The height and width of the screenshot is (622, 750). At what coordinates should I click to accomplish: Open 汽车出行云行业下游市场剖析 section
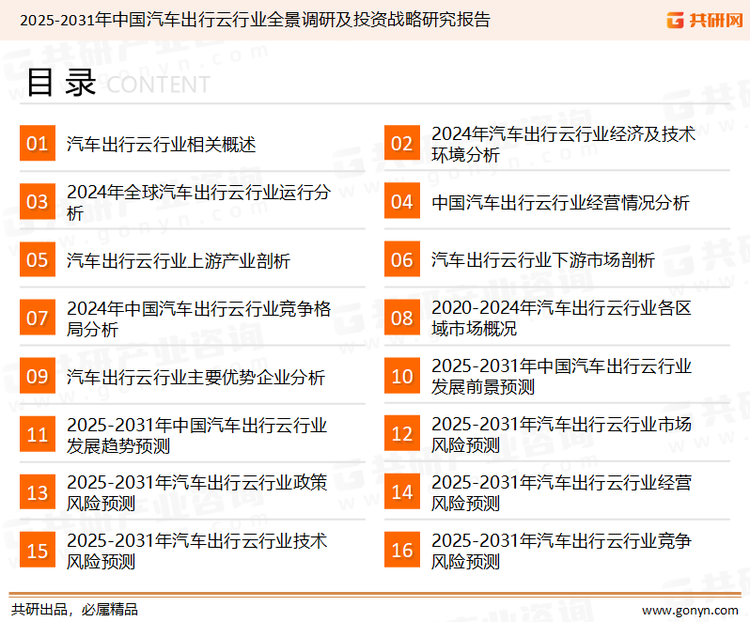click(x=543, y=261)
